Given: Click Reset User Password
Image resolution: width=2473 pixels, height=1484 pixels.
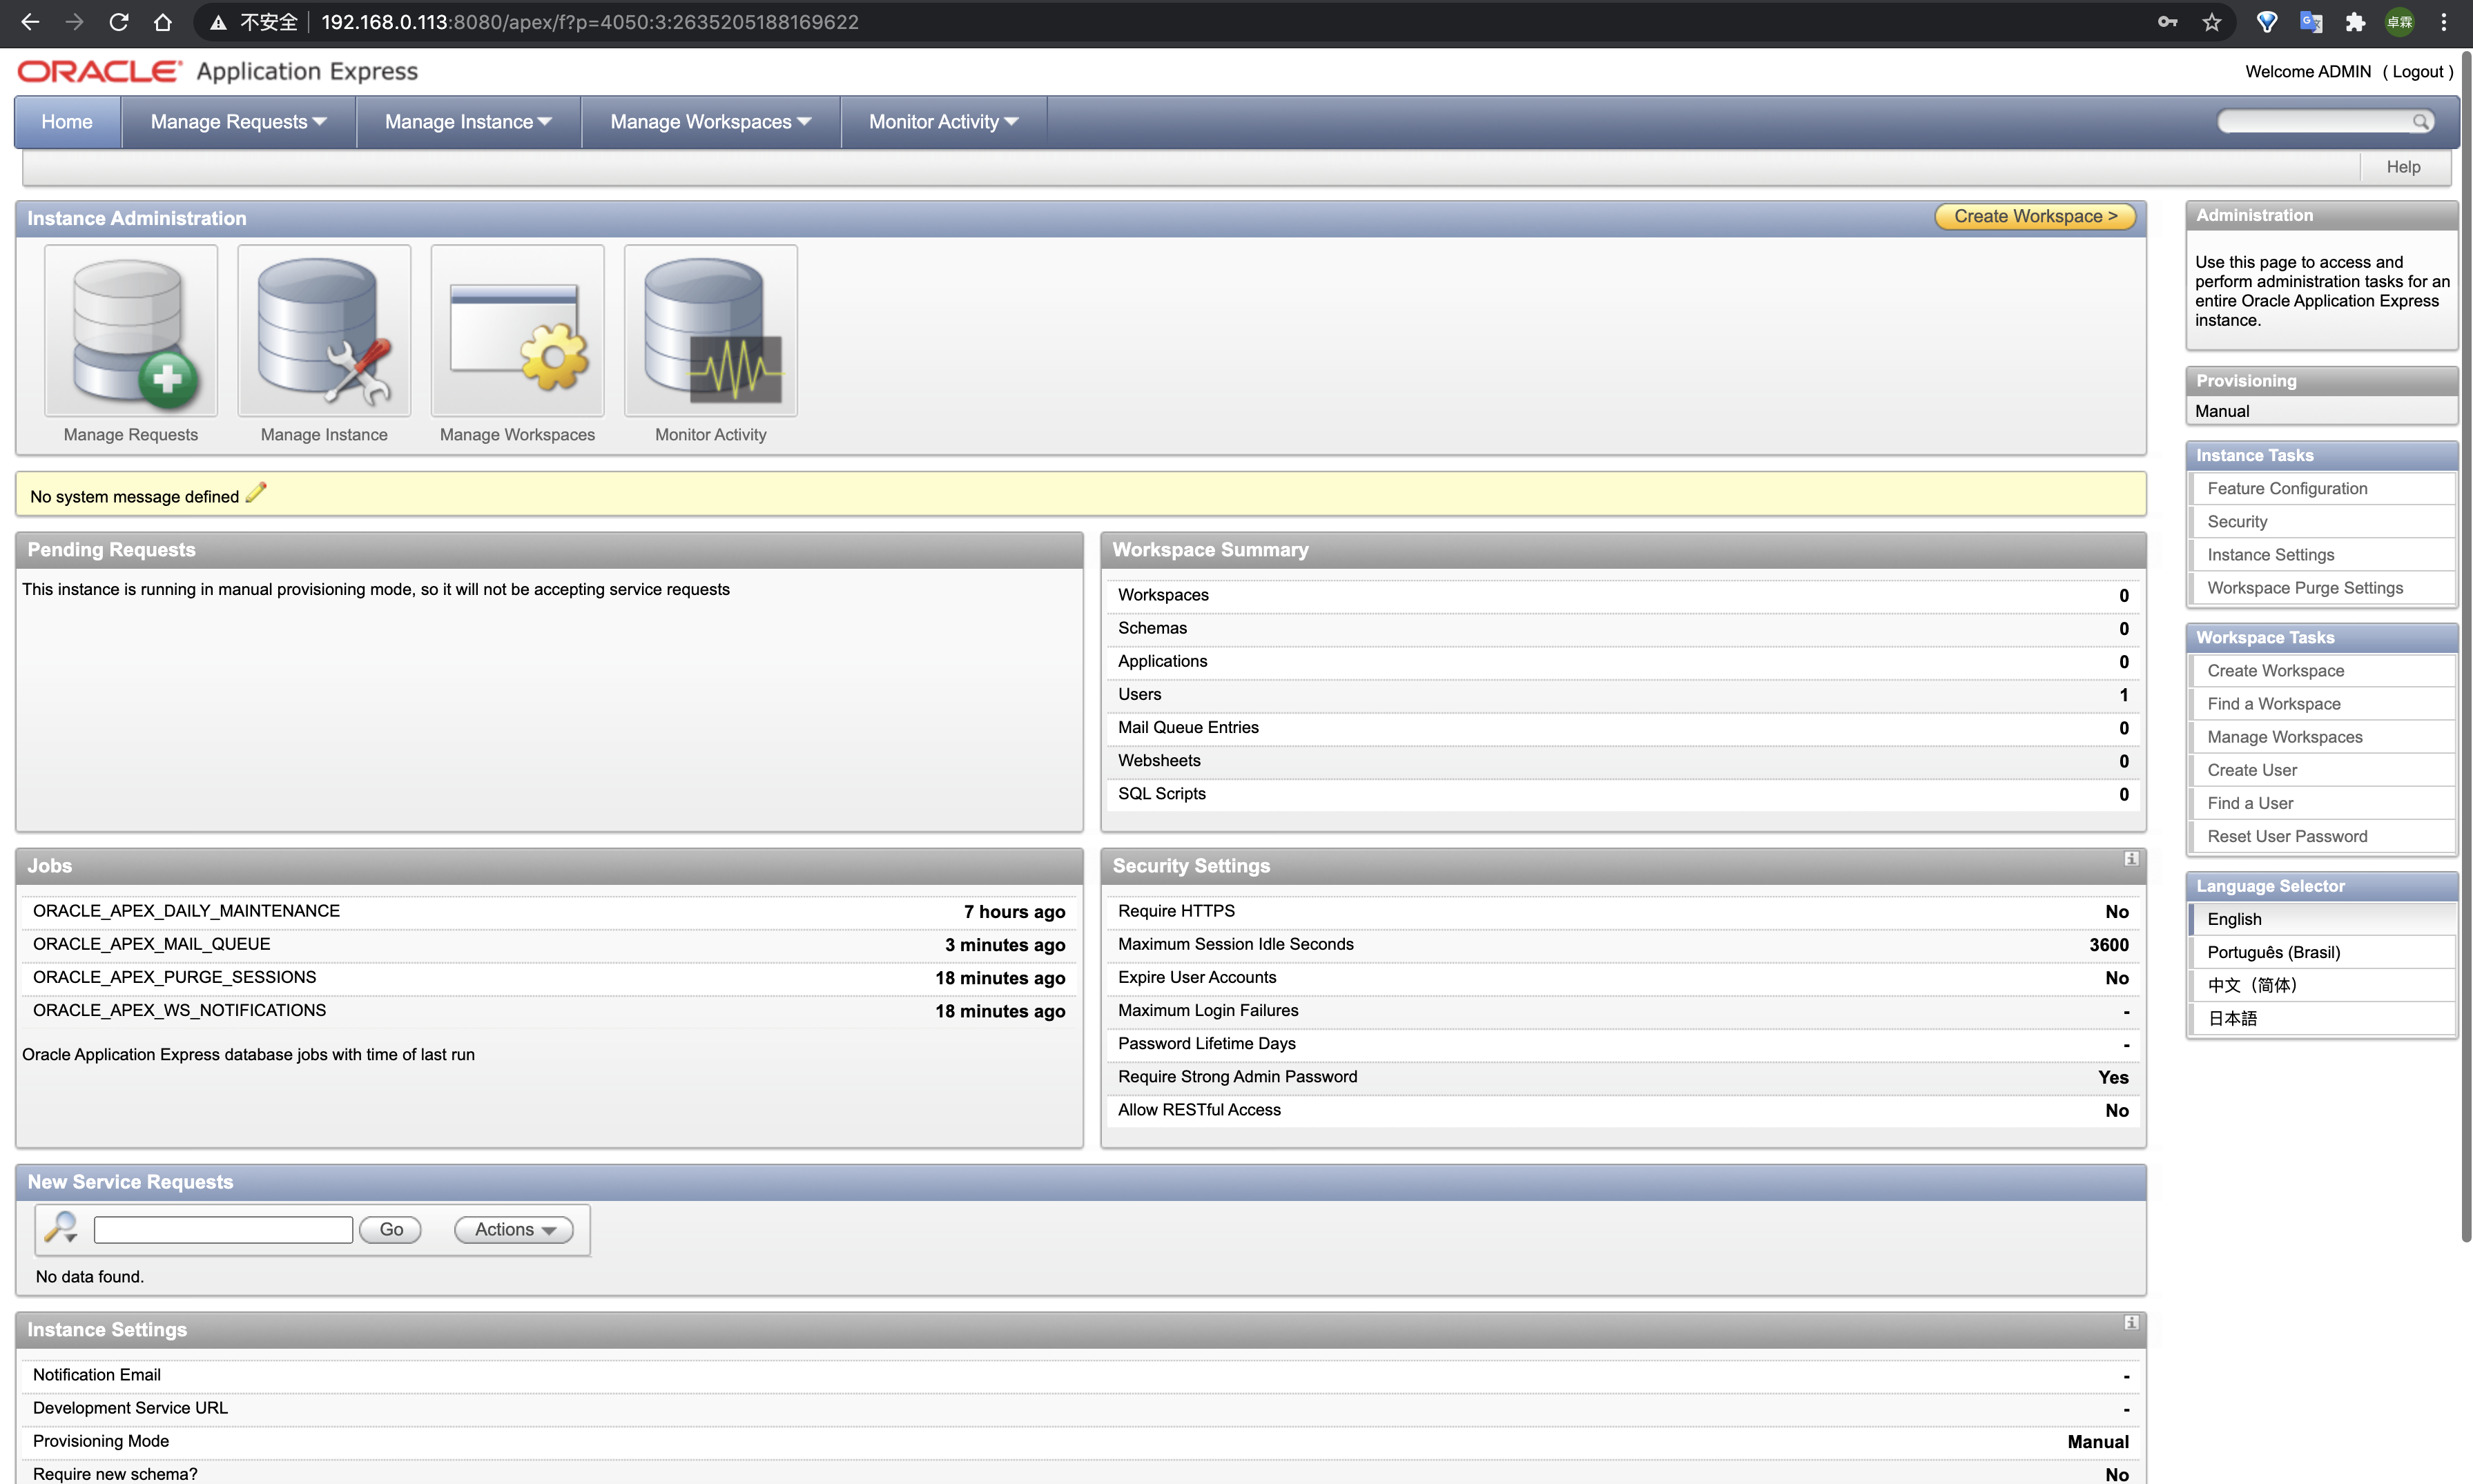Looking at the screenshot, I should [2321, 835].
